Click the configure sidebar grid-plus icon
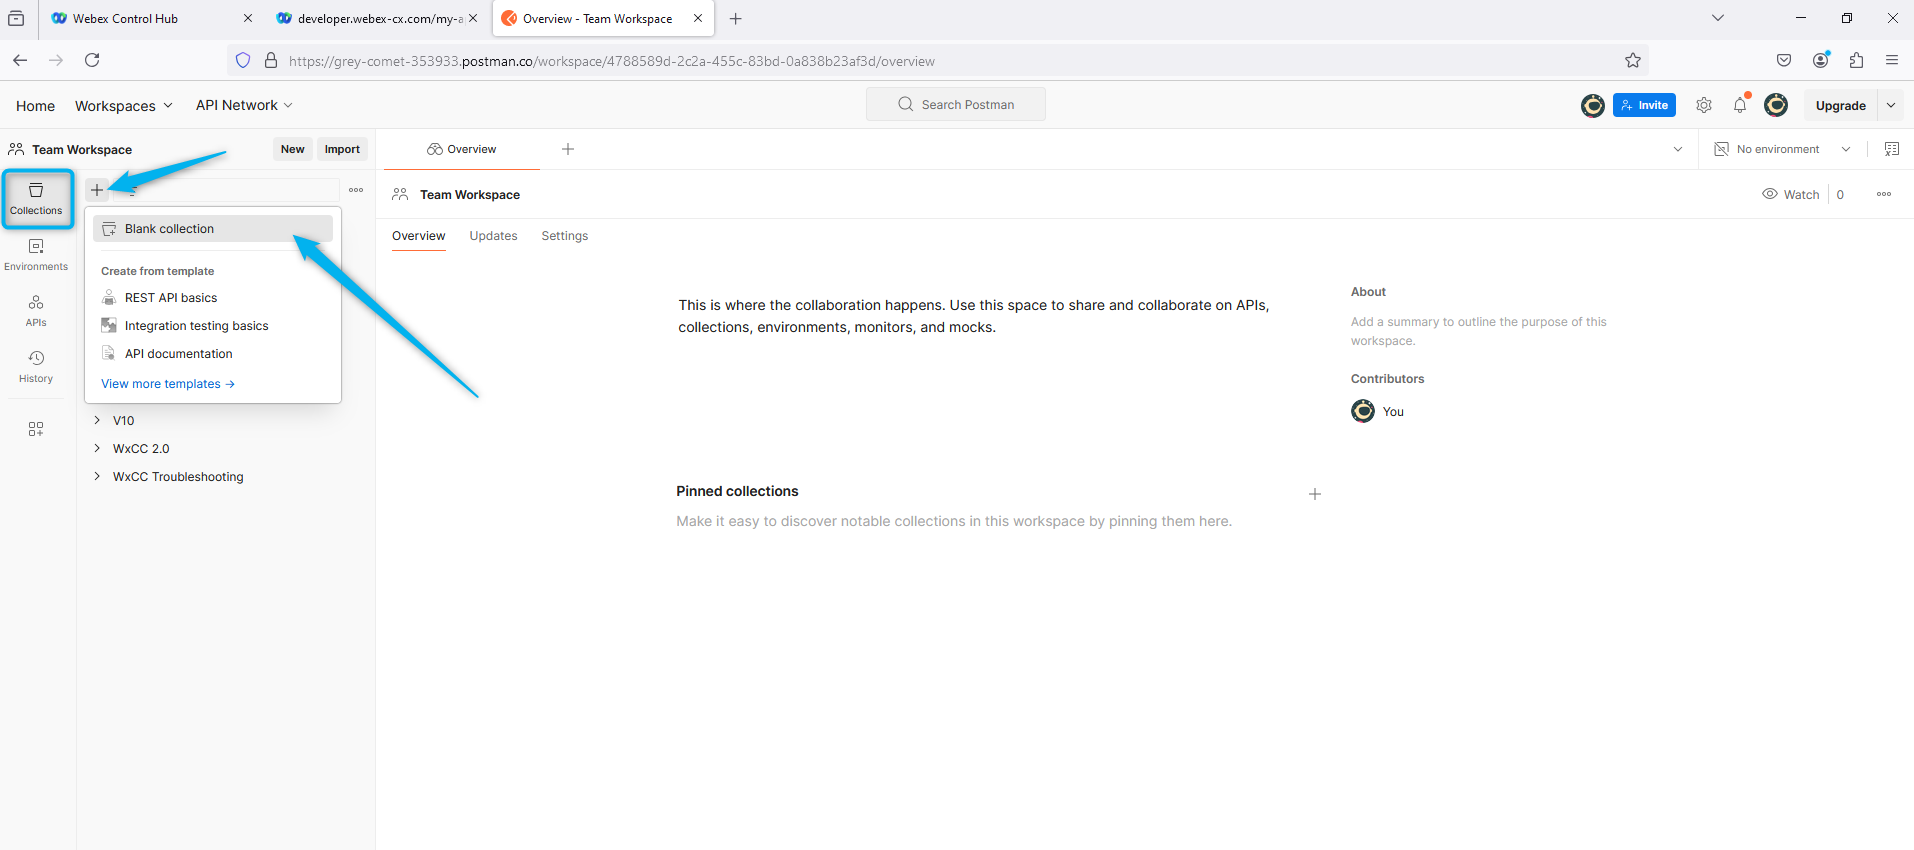 [36, 429]
